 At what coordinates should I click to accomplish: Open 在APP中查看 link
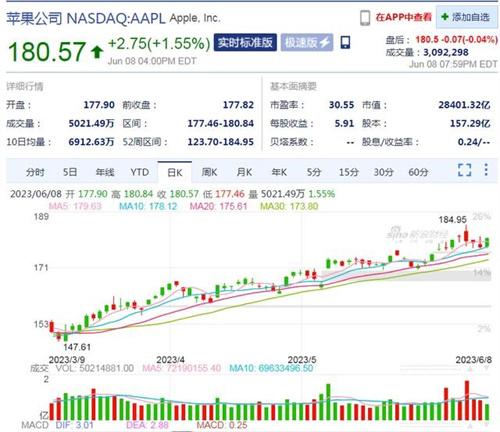click(403, 17)
